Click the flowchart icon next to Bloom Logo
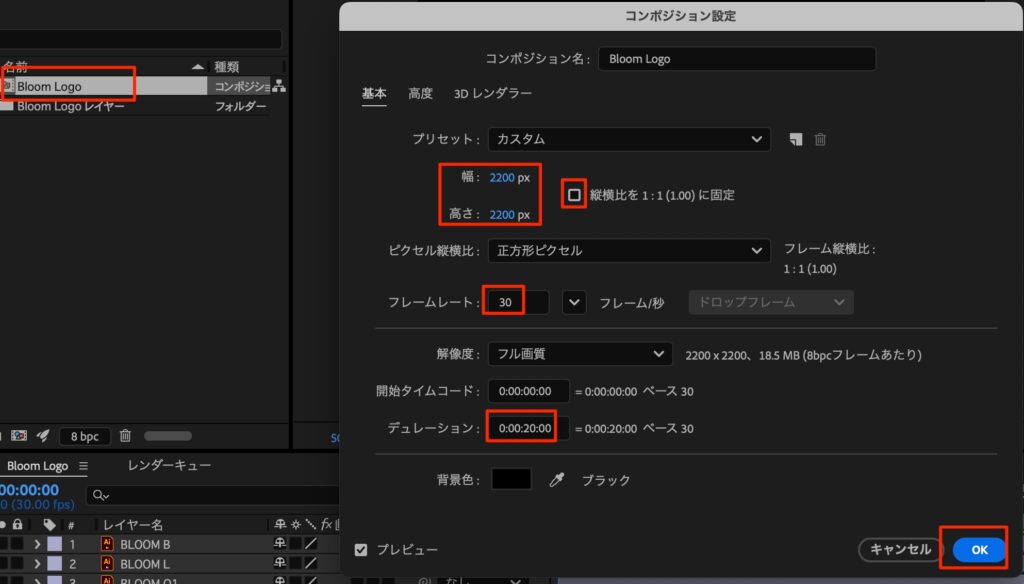Image resolution: width=1024 pixels, height=584 pixels. [278, 87]
